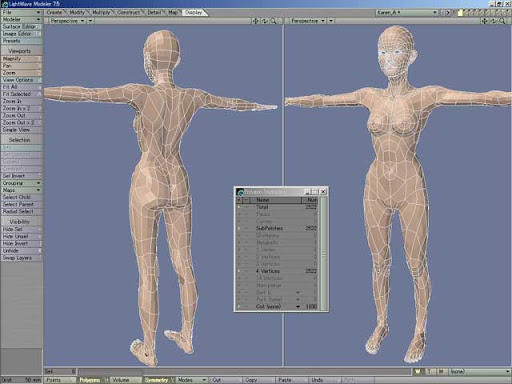Click the Fit All button
Image resolution: width=512 pixels, height=384 pixels.
21,87
